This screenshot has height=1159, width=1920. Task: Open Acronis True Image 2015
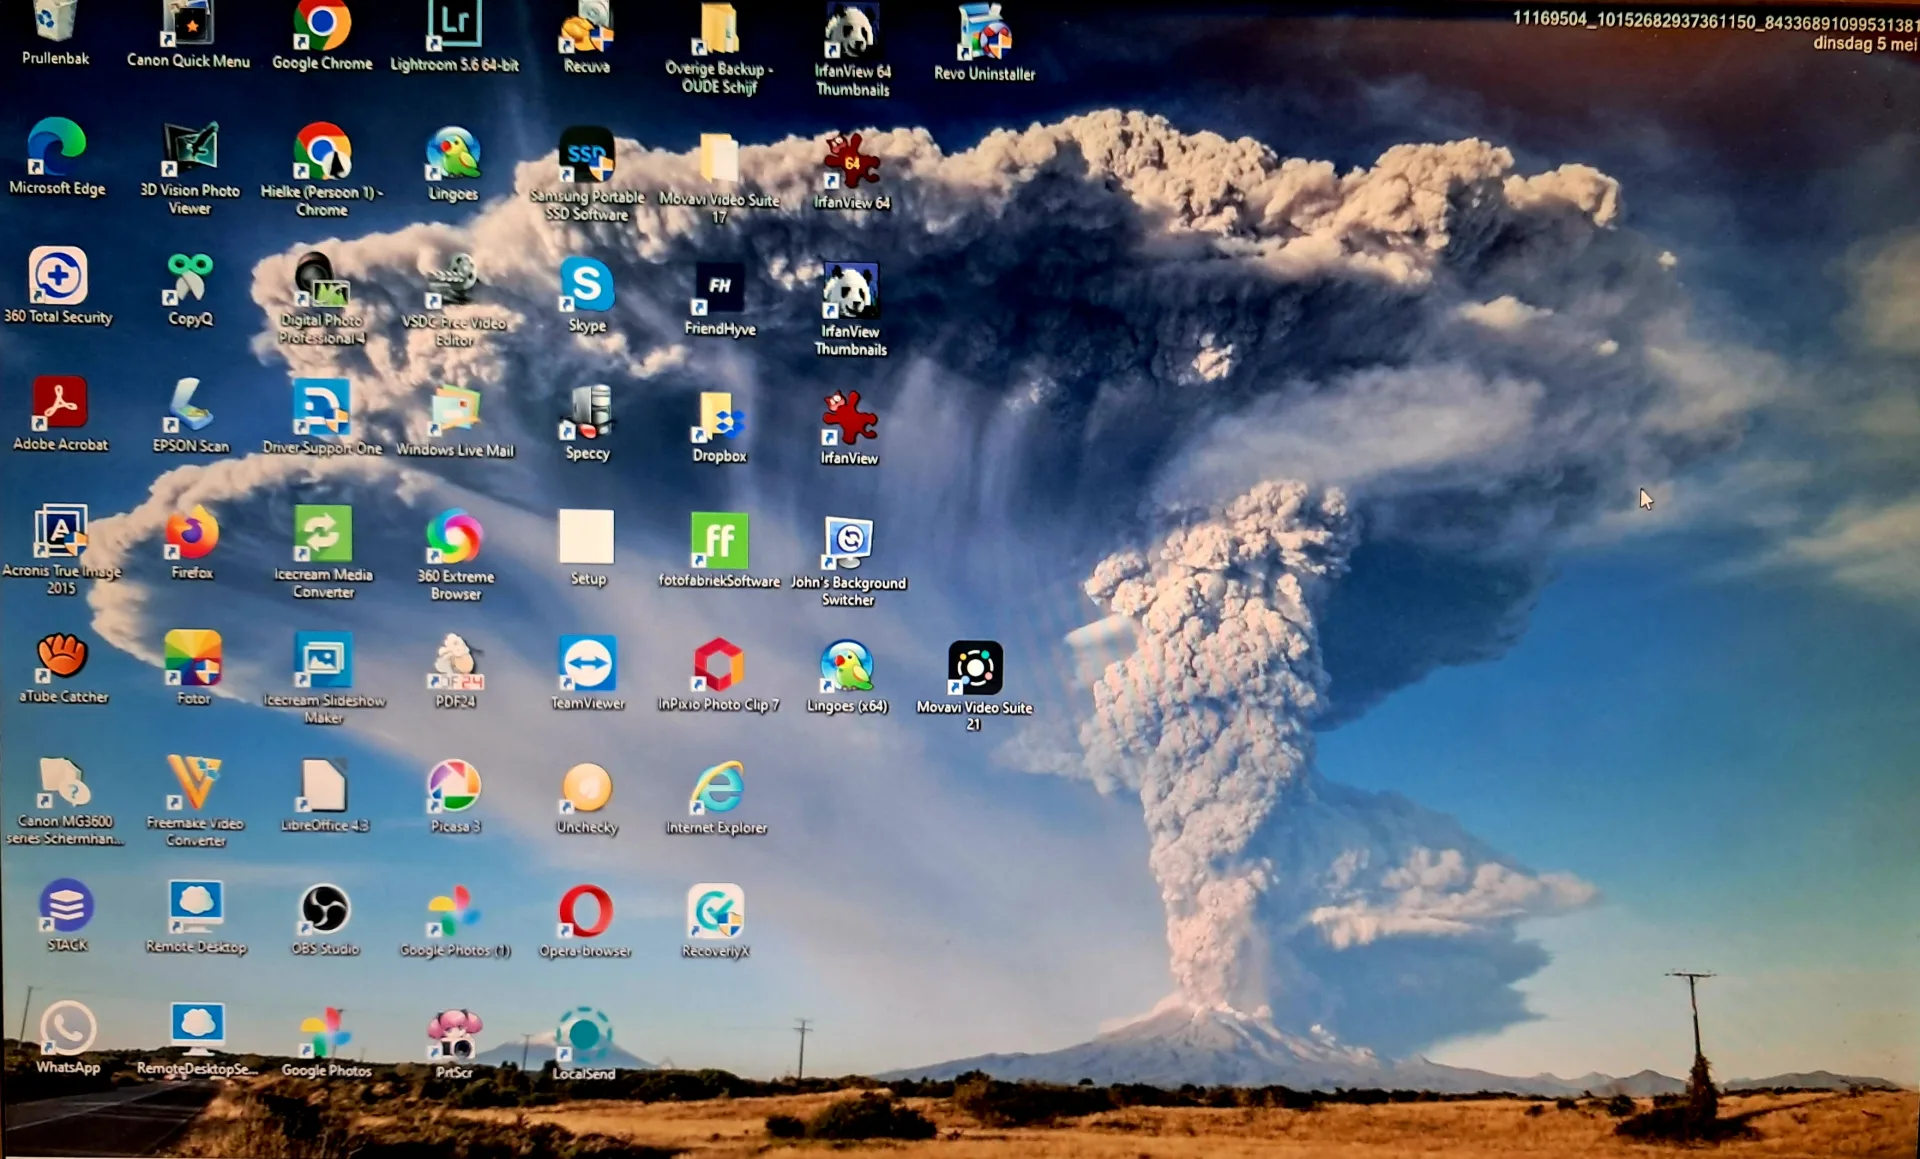(61, 531)
